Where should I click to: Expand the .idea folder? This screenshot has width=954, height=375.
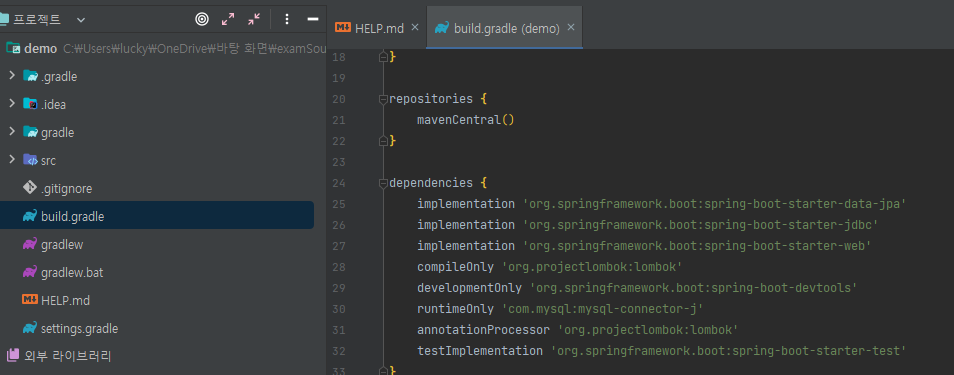coord(12,103)
